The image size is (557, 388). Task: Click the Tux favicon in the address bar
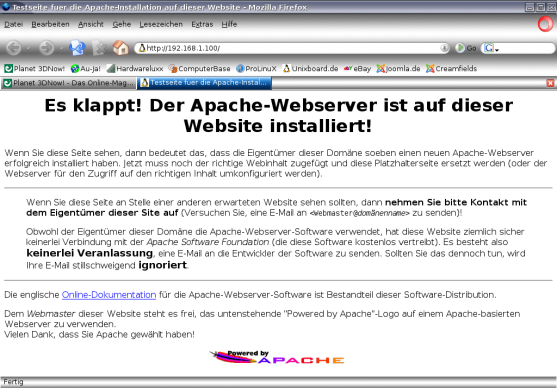[142, 48]
